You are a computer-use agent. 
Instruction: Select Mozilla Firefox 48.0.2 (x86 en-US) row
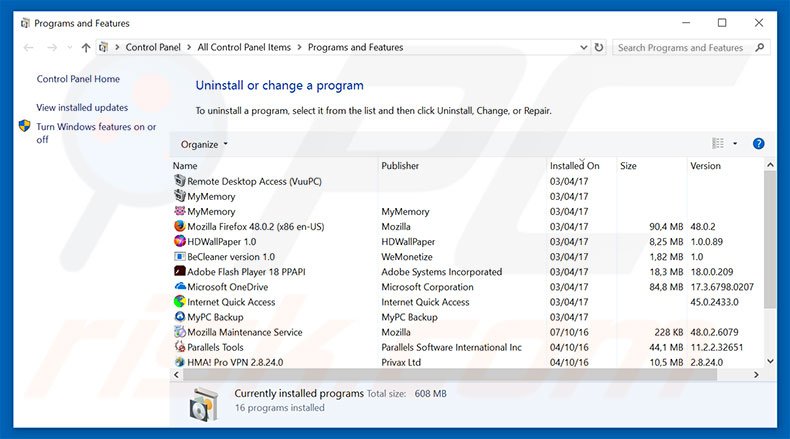coord(469,226)
